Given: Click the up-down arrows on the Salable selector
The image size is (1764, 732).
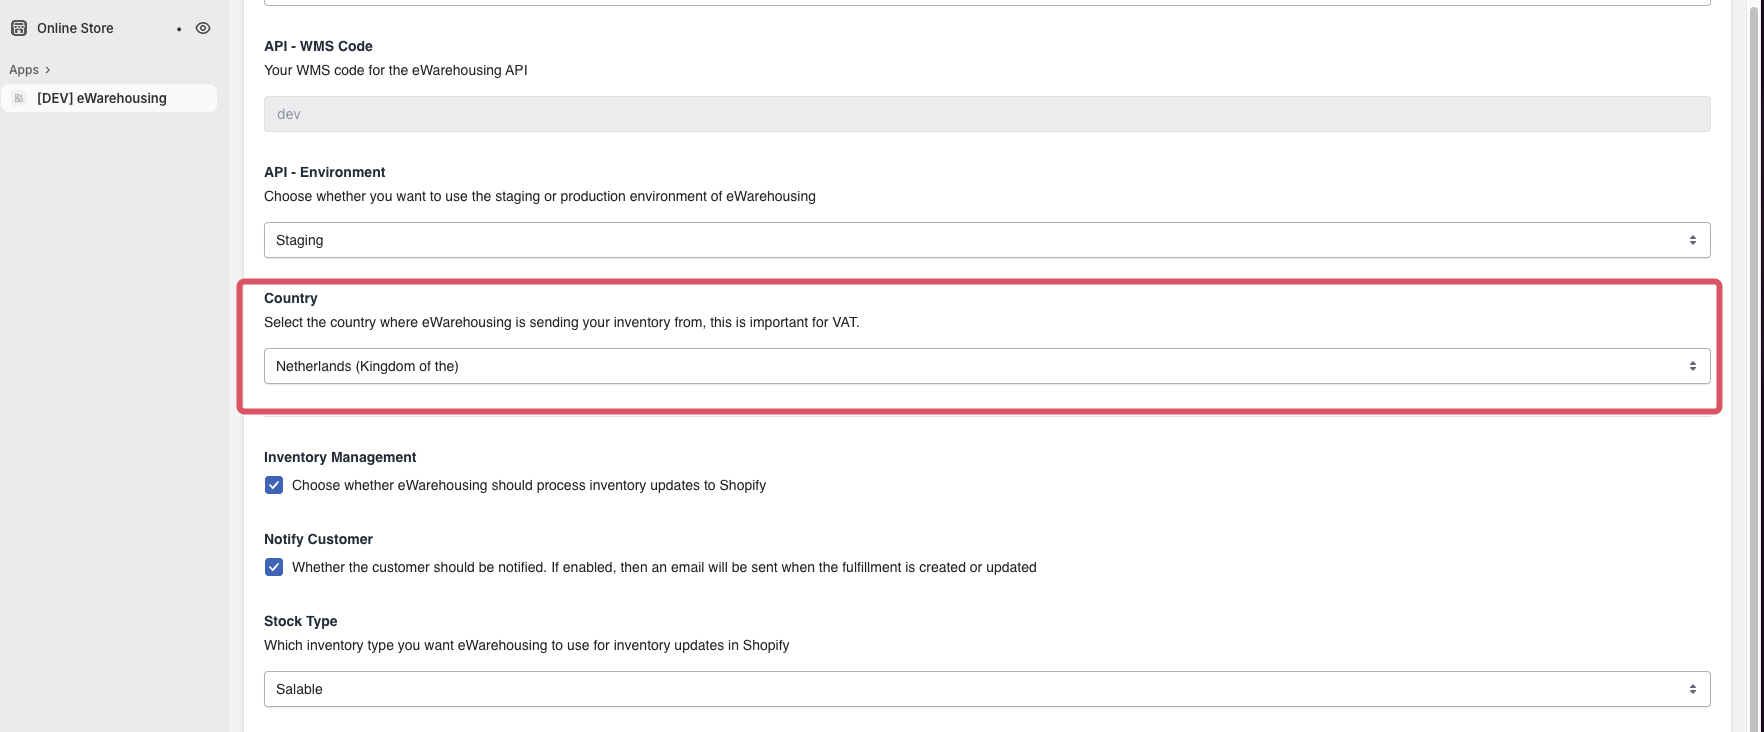Looking at the screenshot, I should (1692, 689).
